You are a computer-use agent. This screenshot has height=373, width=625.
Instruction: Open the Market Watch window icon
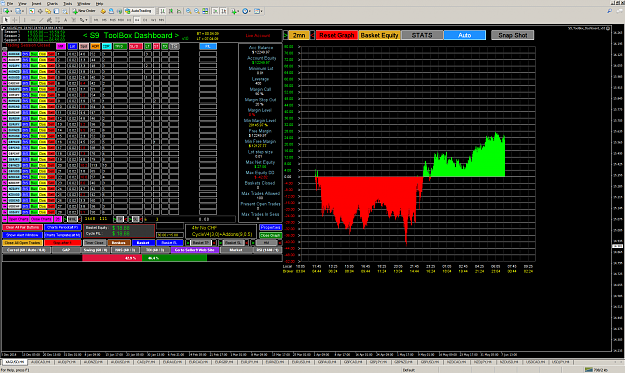pos(31,11)
